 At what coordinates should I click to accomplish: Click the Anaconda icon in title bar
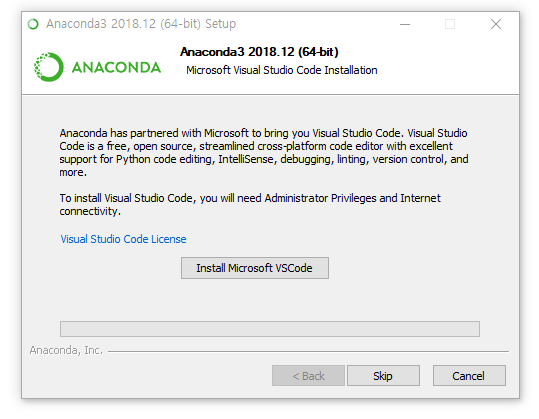33,24
